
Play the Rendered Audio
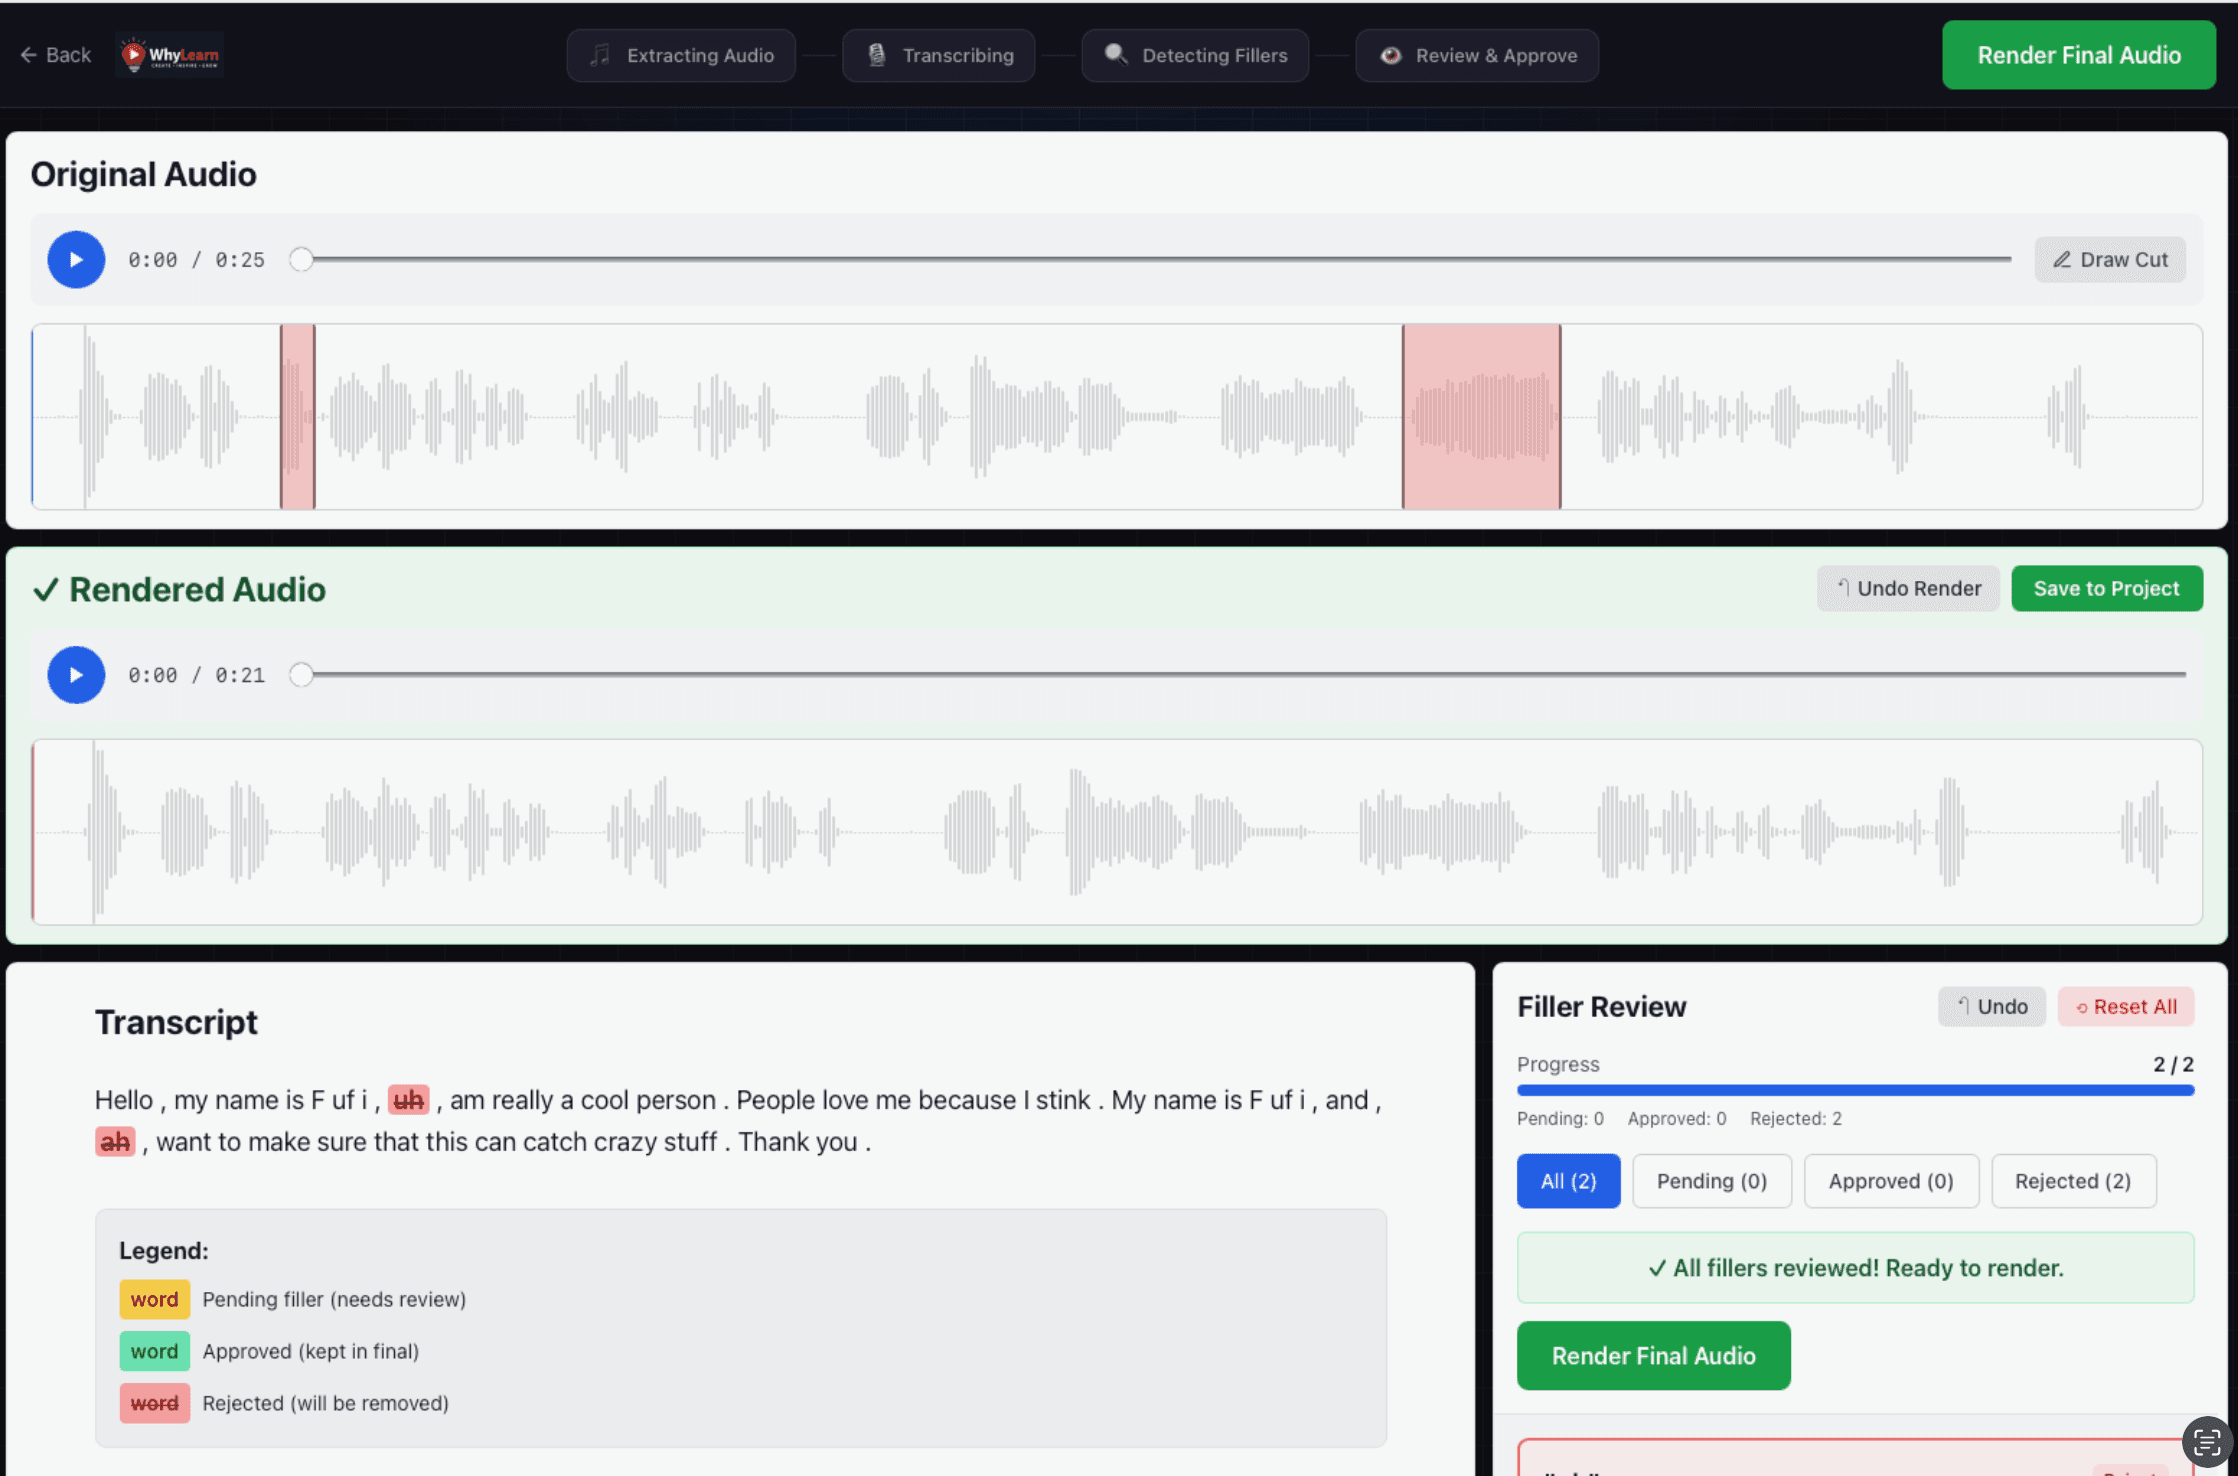[75, 675]
